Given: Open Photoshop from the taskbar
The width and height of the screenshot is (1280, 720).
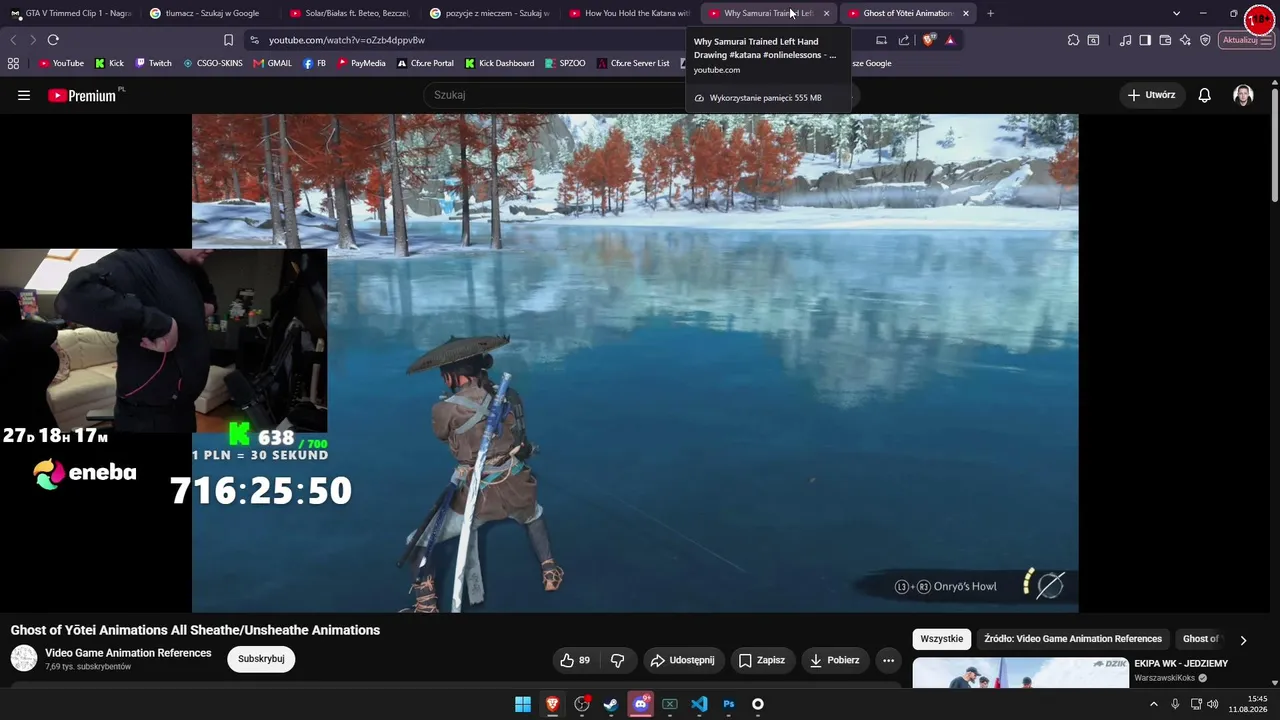Looking at the screenshot, I should pyautogui.click(x=729, y=704).
